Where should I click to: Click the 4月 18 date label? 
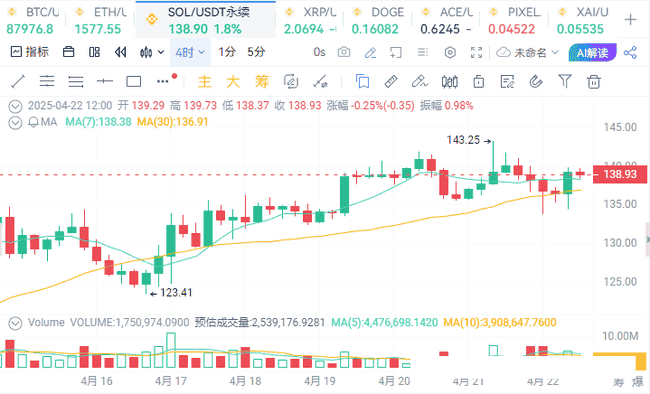245,381
